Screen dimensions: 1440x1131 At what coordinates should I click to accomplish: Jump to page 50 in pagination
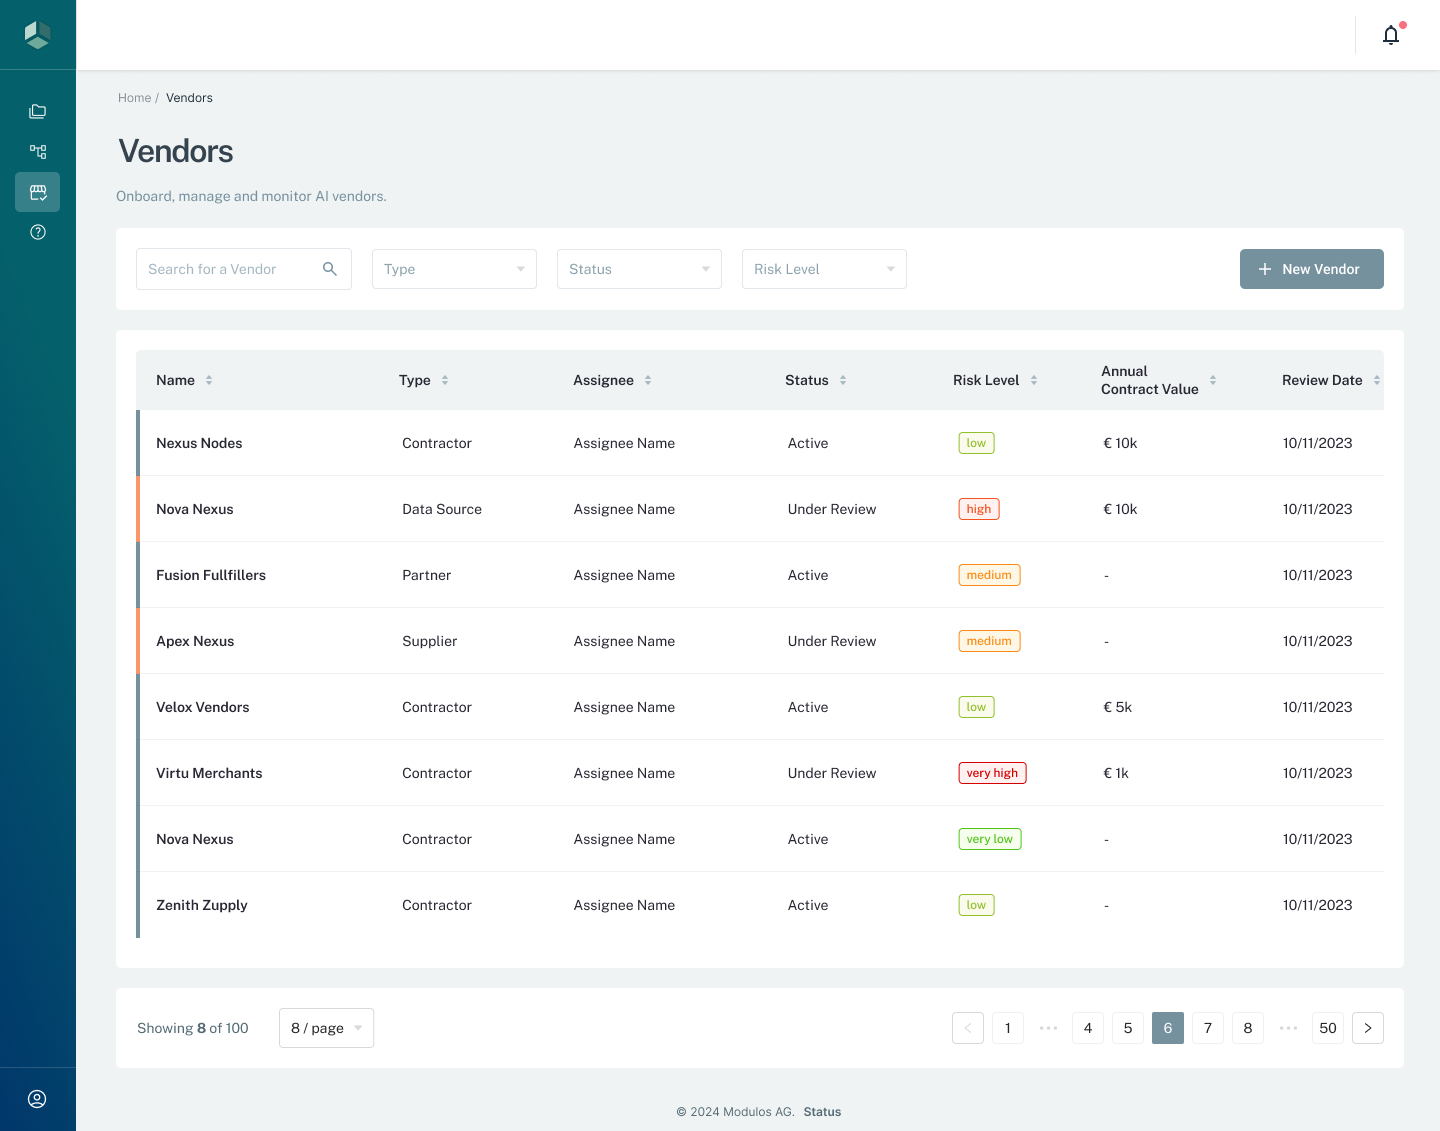[1327, 1028]
